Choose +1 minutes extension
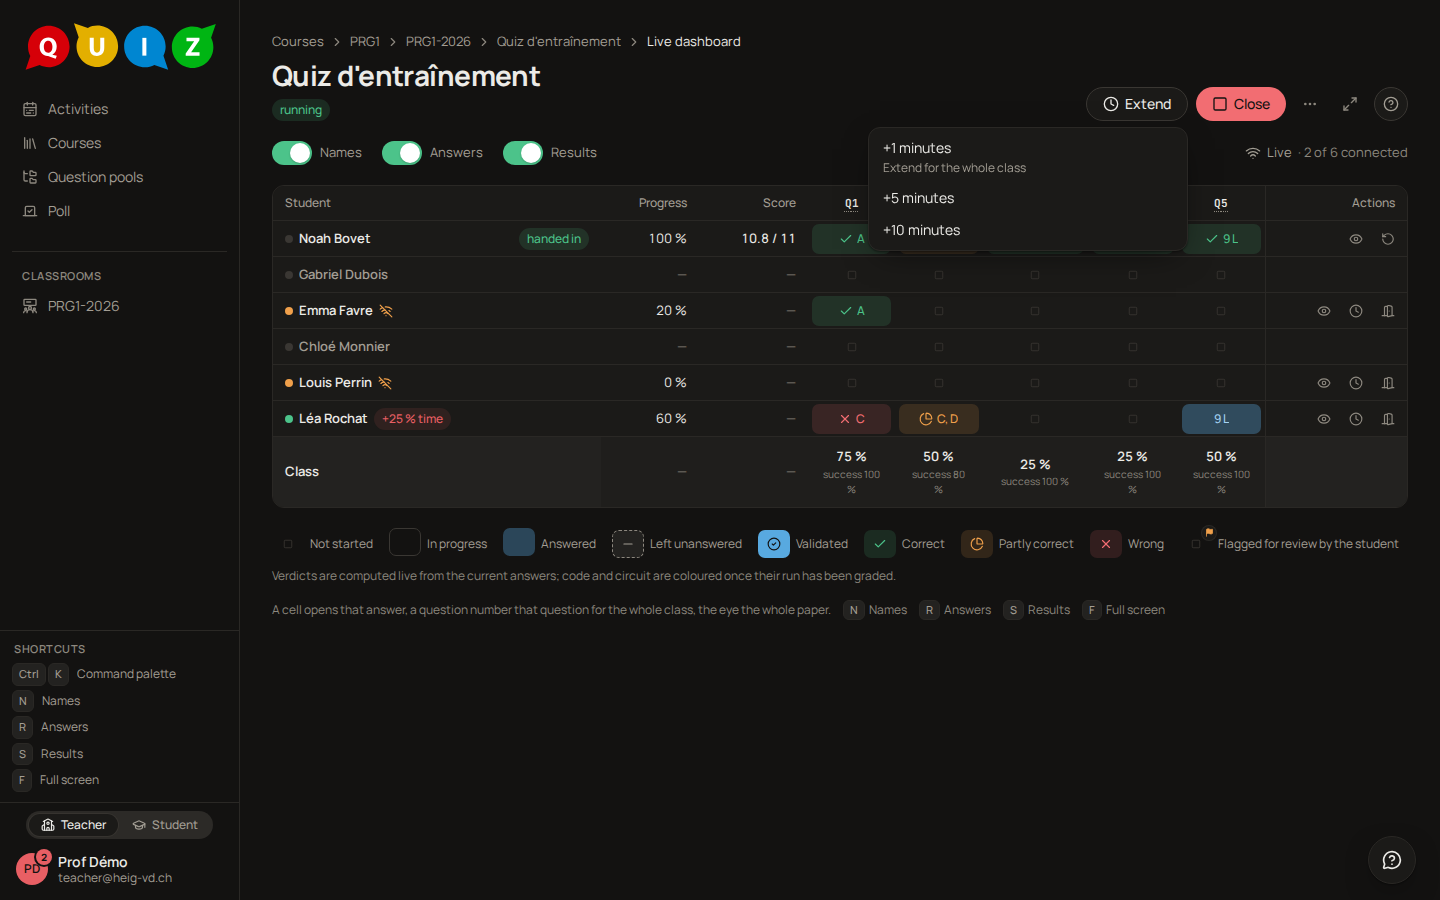 click(x=1028, y=157)
